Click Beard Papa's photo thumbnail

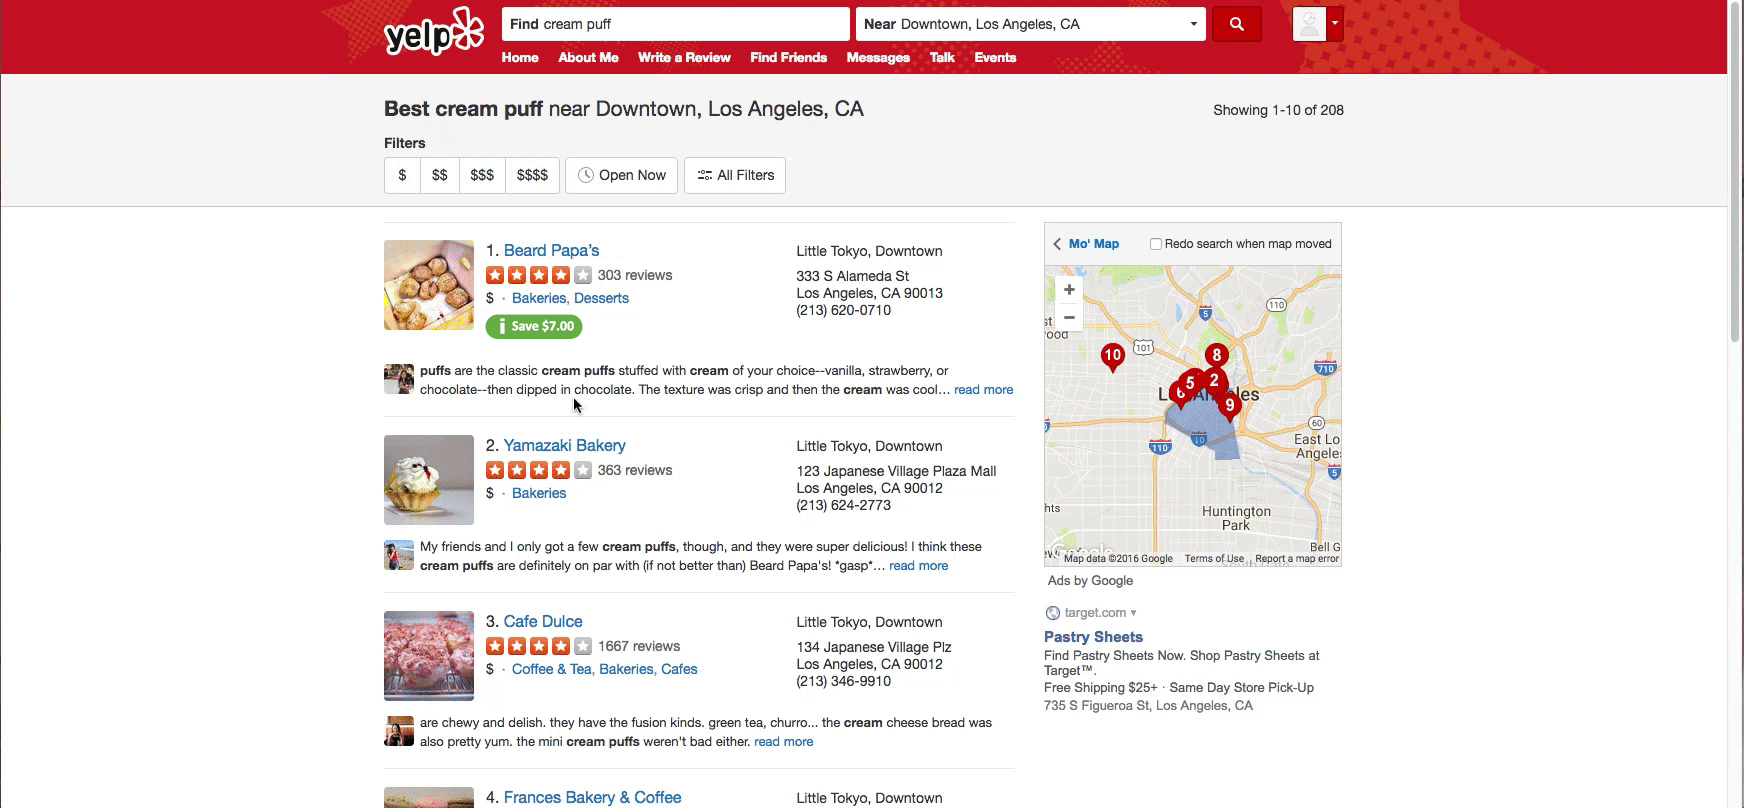(x=429, y=285)
